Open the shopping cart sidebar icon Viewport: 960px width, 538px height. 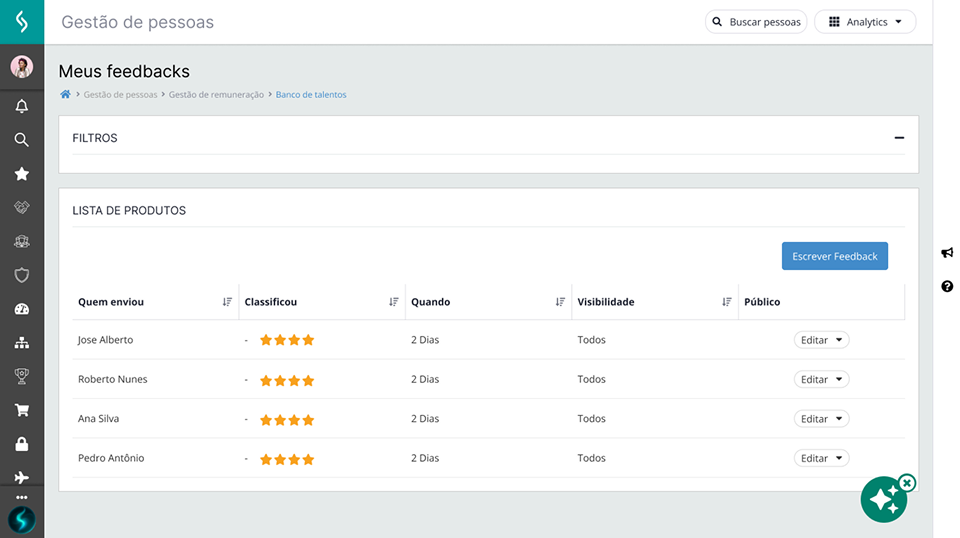pos(22,410)
